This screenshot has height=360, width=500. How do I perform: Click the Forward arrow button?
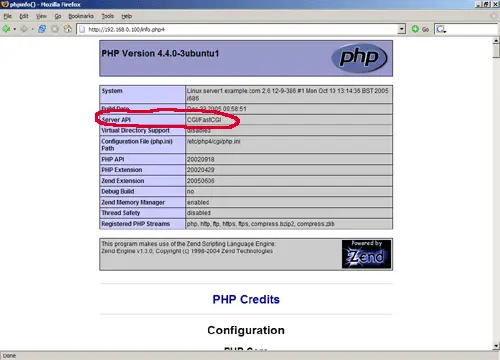[24, 29]
